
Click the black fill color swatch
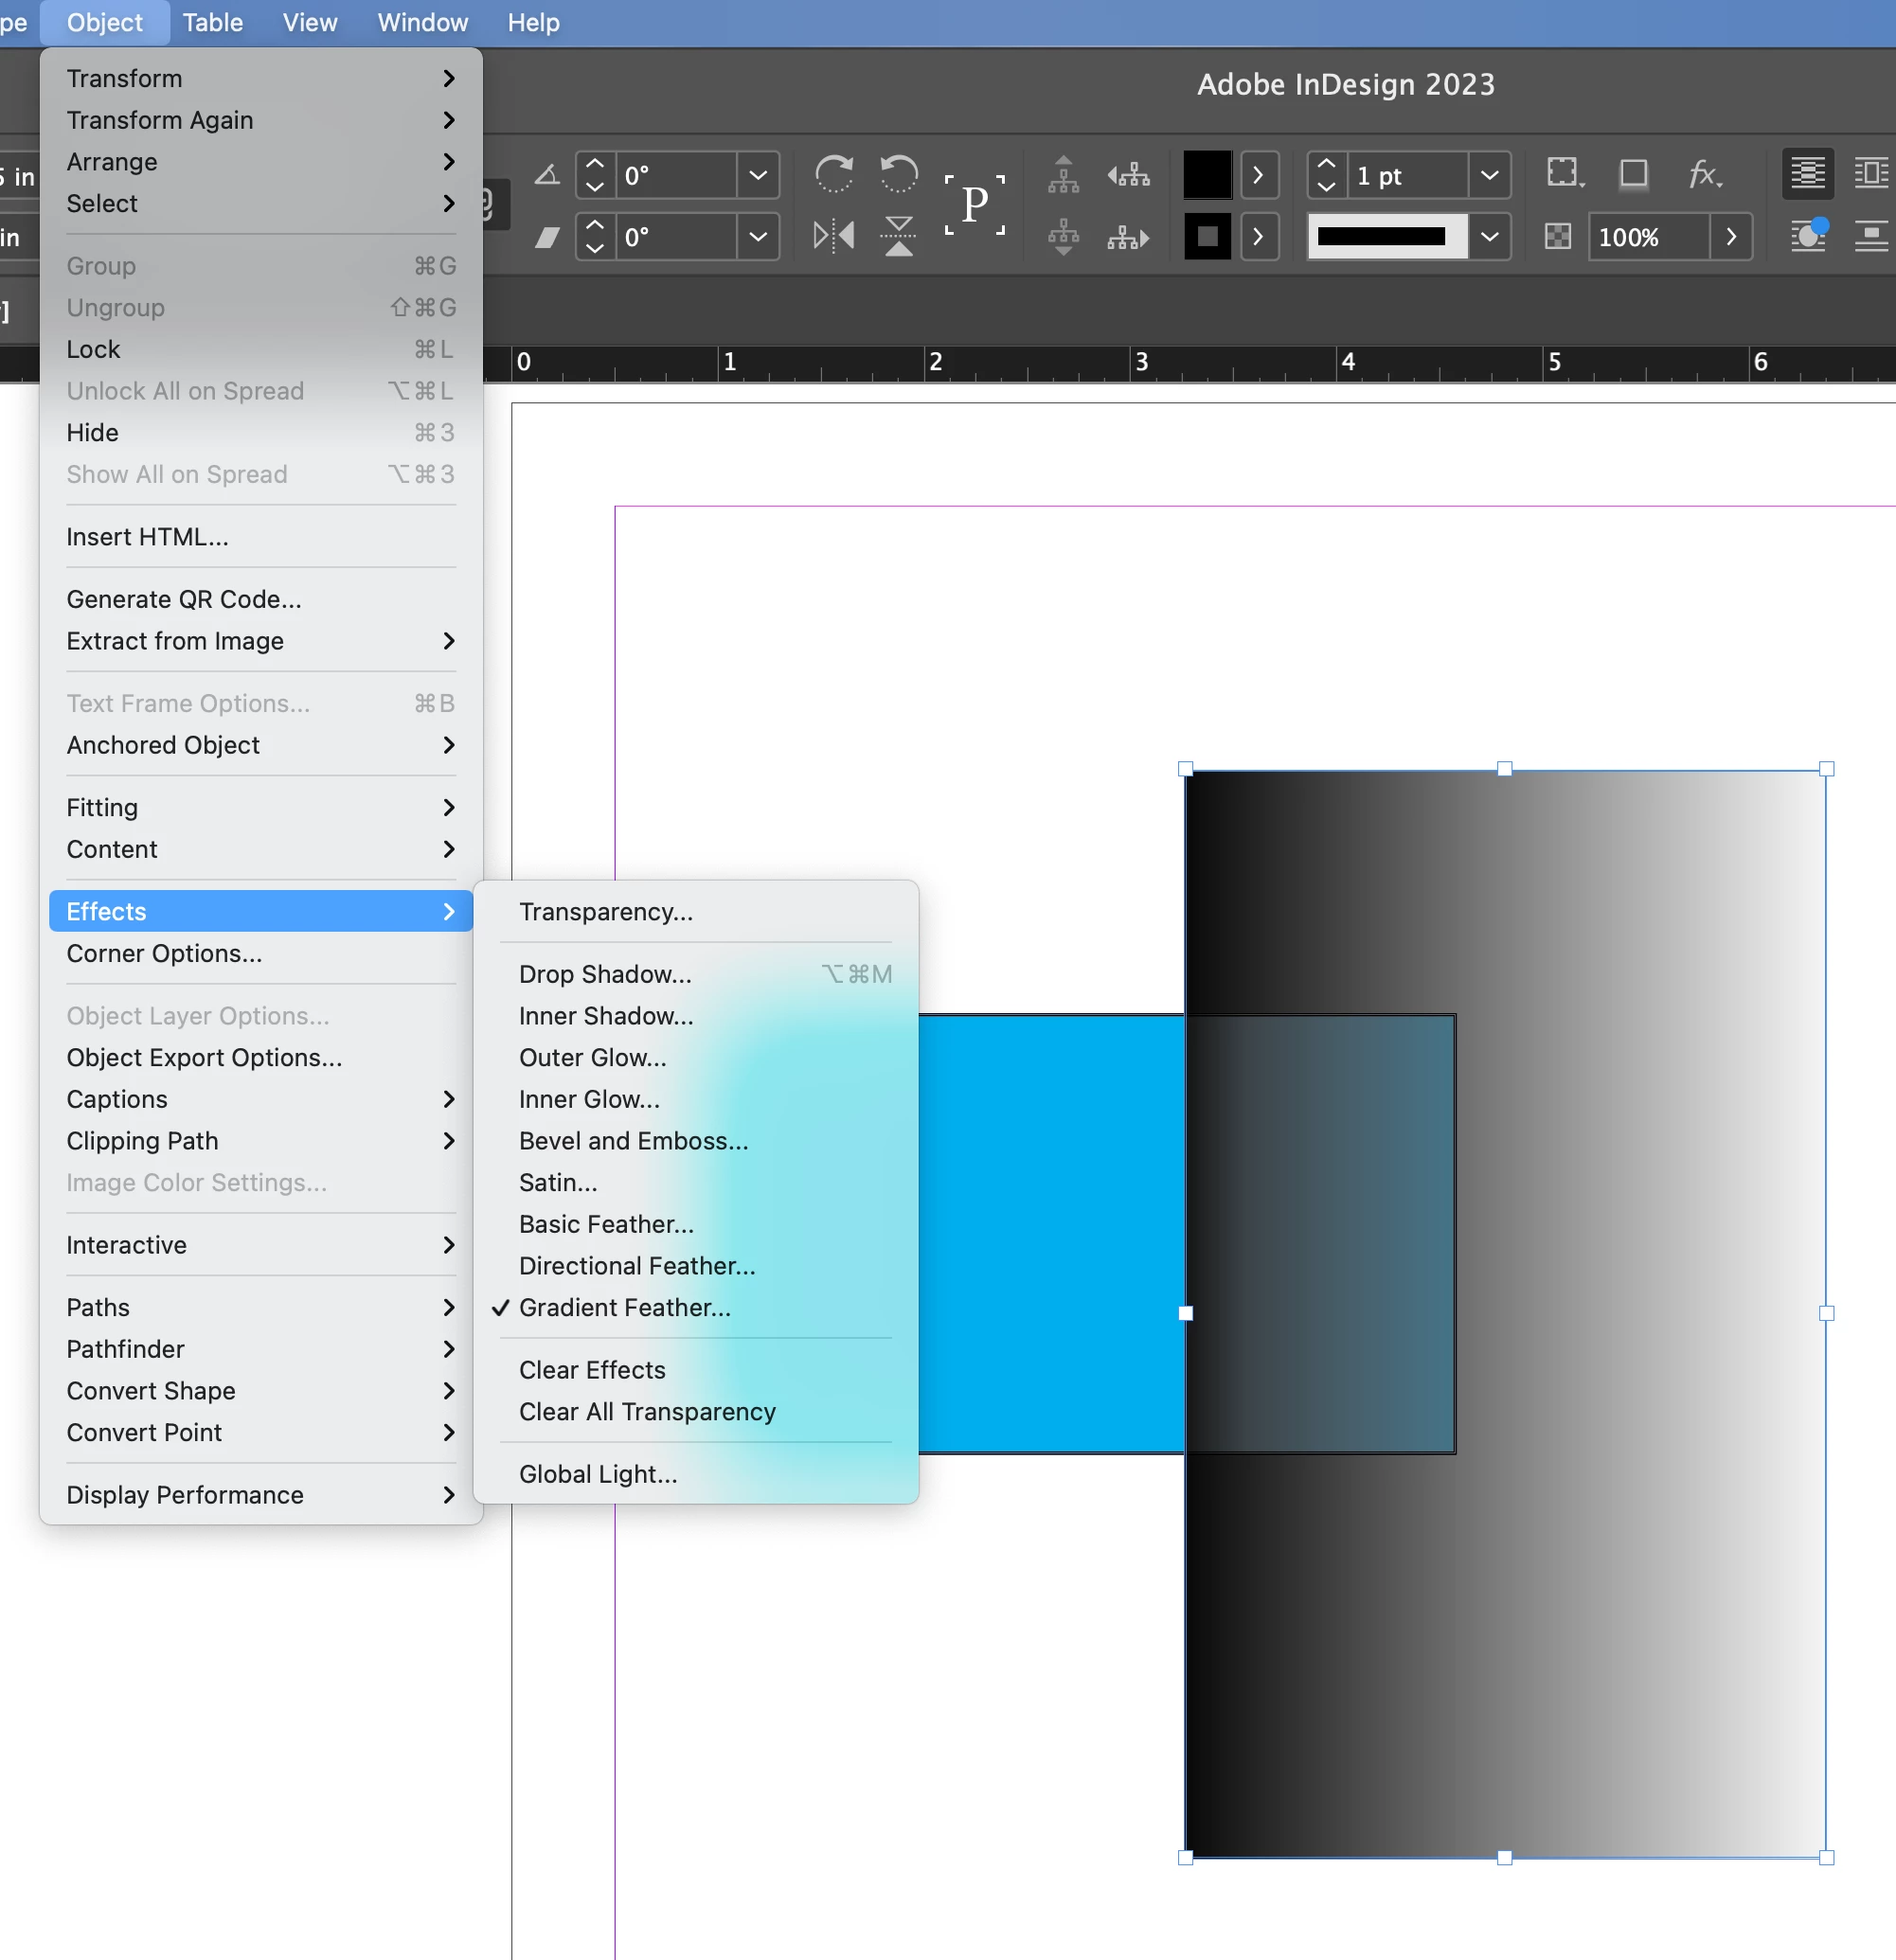pyautogui.click(x=1207, y=176)
